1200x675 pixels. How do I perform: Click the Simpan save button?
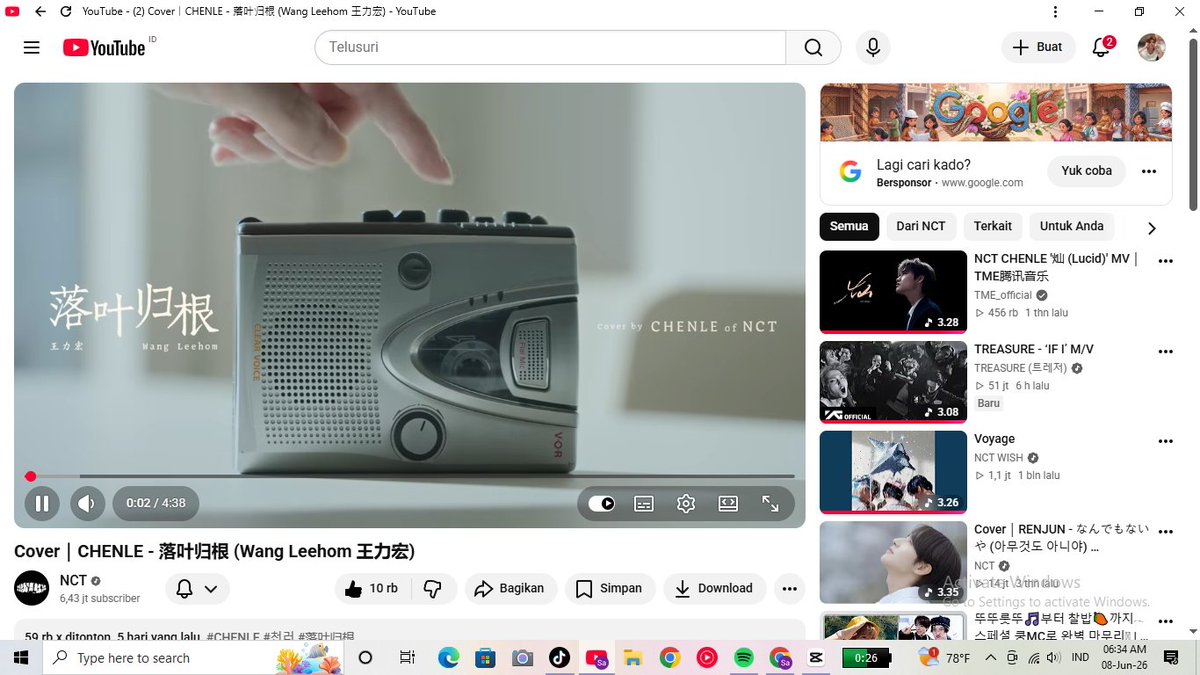[x=610, y=589]
